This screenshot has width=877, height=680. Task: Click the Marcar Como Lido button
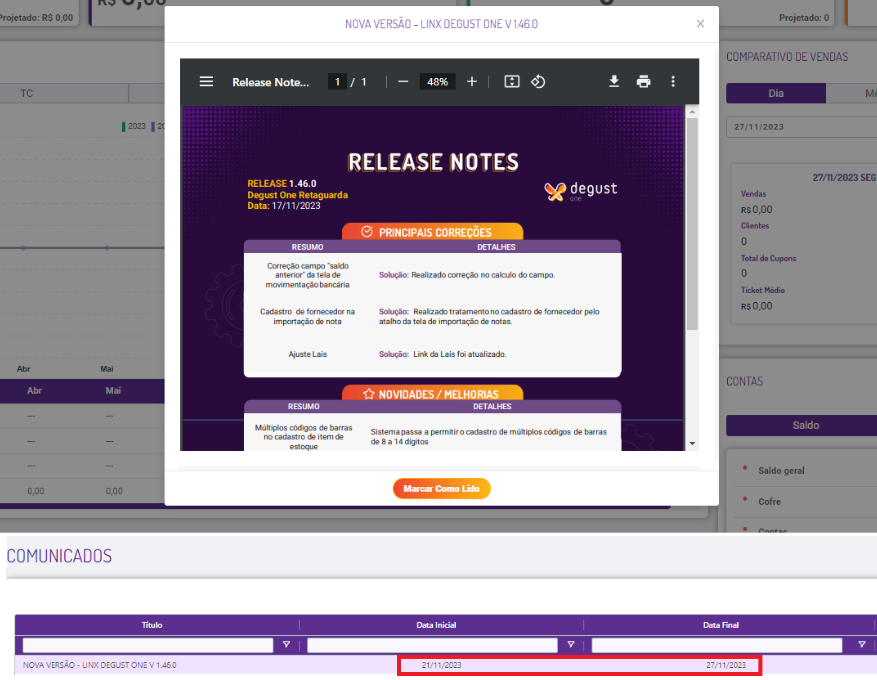441,488
